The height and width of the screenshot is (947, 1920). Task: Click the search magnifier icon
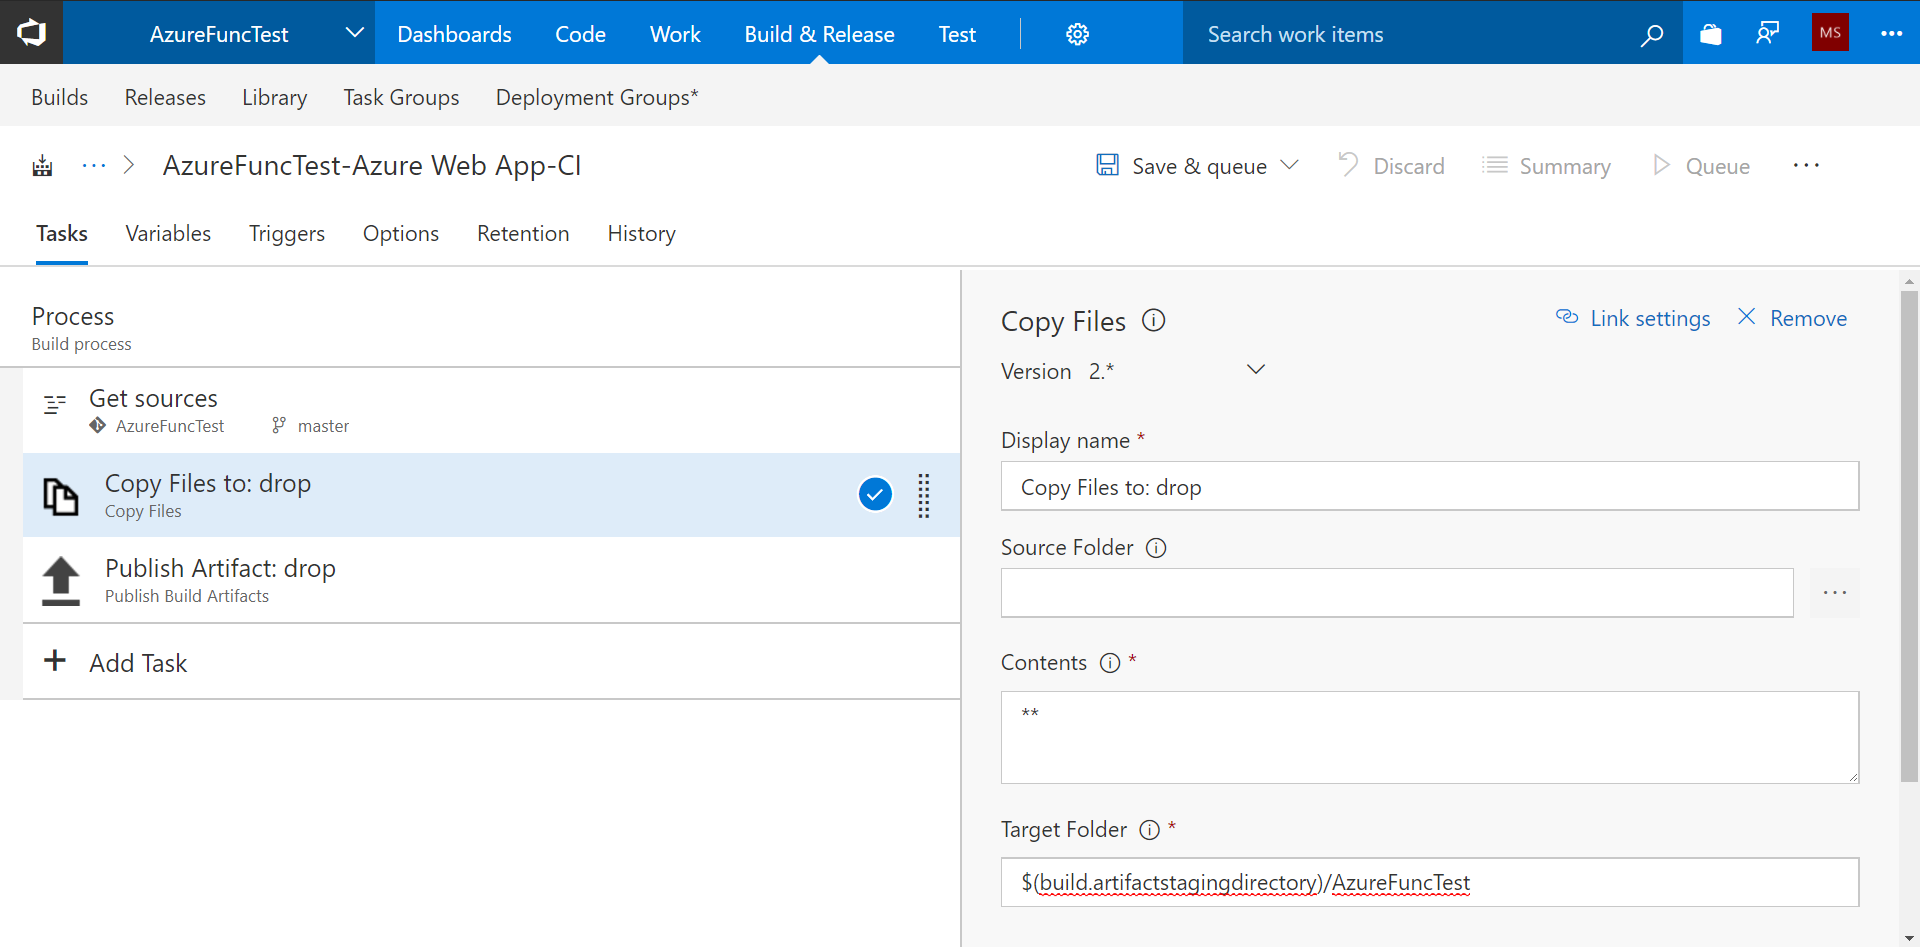click(1652, 35)
